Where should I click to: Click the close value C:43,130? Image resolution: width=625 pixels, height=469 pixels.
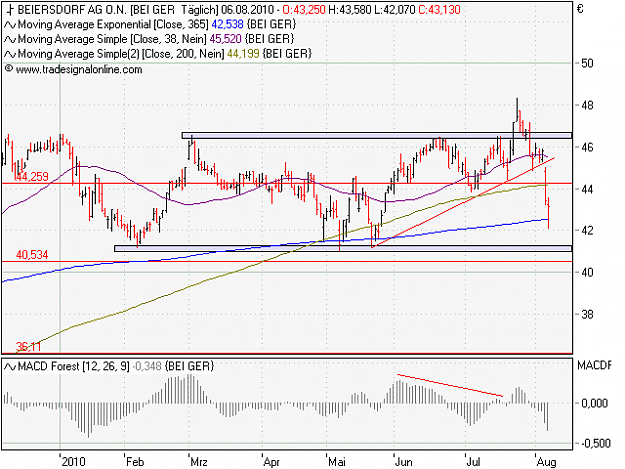point(439,10)
